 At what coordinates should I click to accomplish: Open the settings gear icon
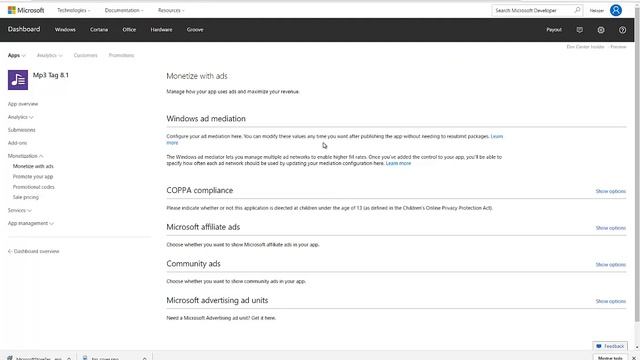(x=601, y=30)
